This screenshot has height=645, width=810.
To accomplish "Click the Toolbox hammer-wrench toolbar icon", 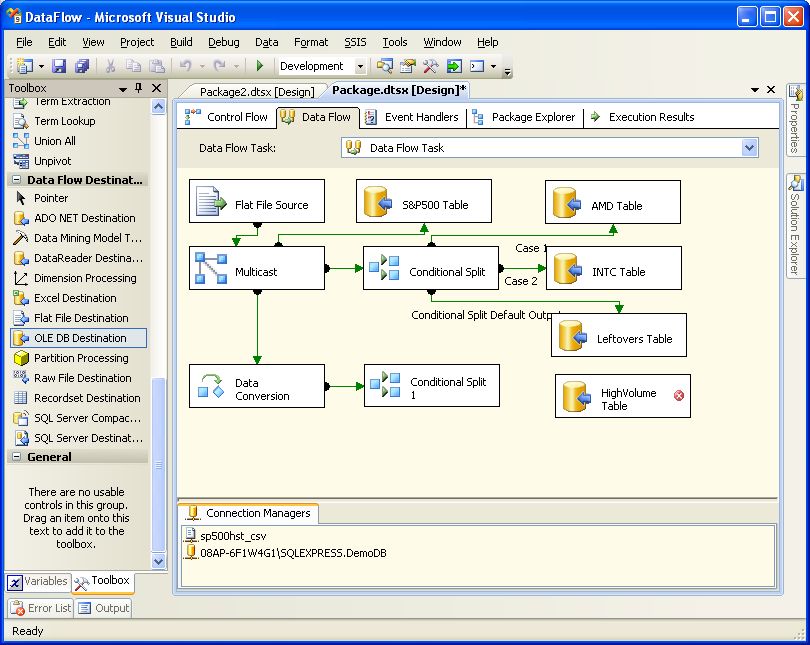I will click(x=430, y=66).
